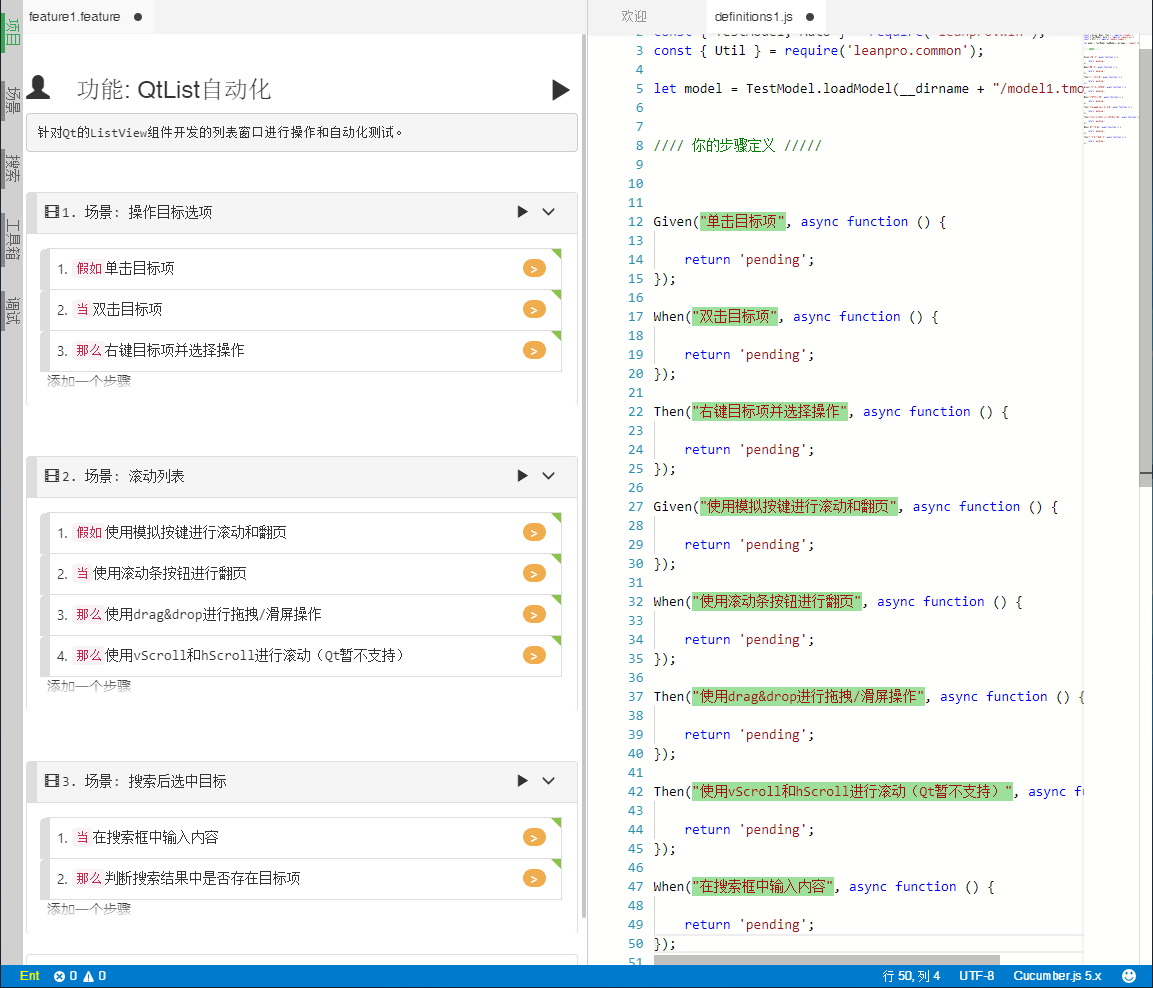Viewport: 1153px width, 988px height.
Task: Click line number 27 in the gutter
Action: tap(636, 506)
